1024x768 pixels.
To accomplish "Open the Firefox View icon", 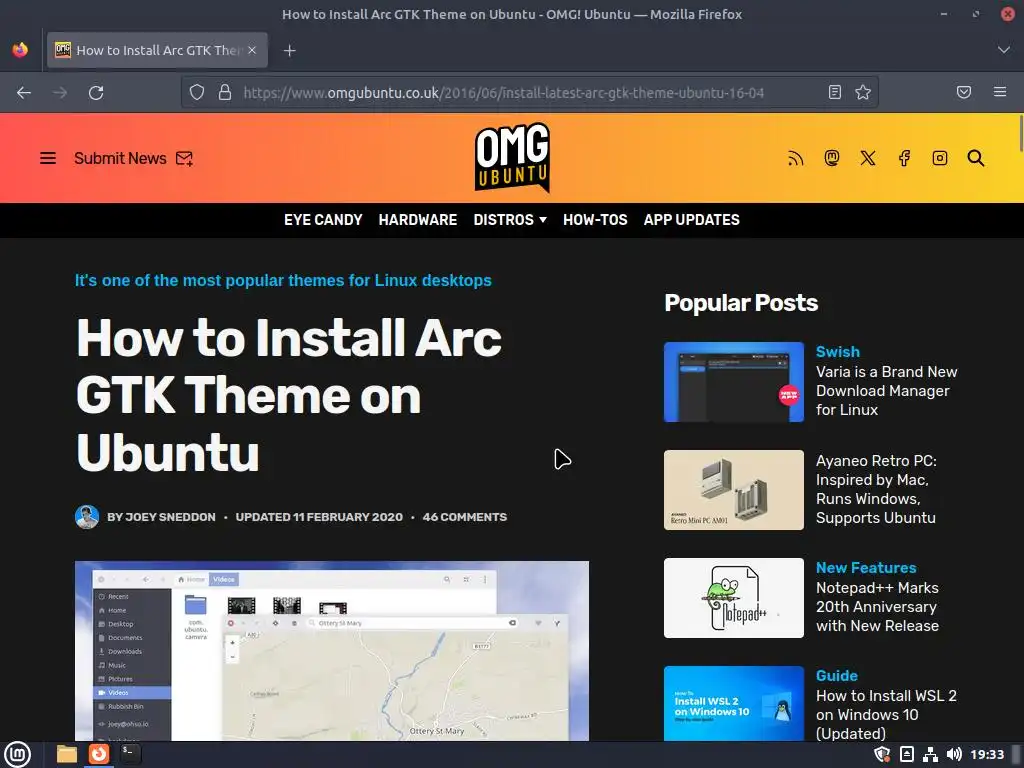I will point(20,50).
